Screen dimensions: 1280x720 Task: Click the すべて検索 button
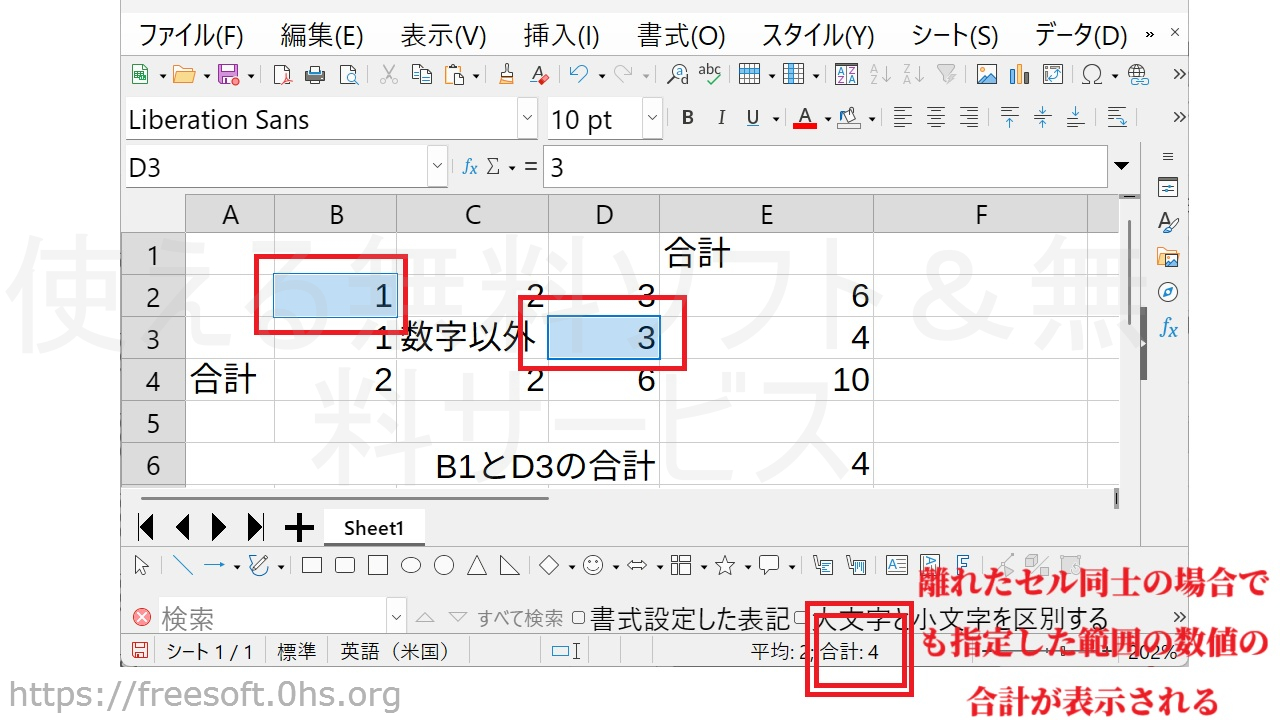(x=519, y=619)
